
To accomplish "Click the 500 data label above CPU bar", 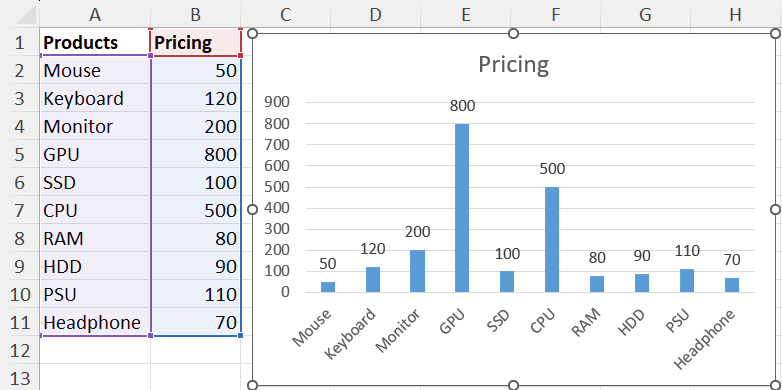I will point(552,169).
